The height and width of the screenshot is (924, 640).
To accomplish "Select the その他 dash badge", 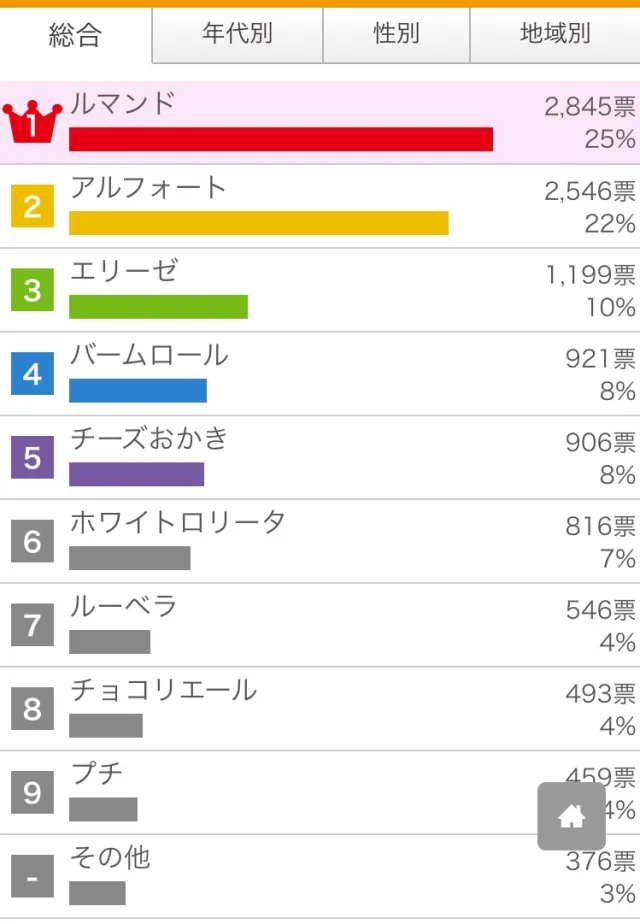I will [x=32, y=876].
